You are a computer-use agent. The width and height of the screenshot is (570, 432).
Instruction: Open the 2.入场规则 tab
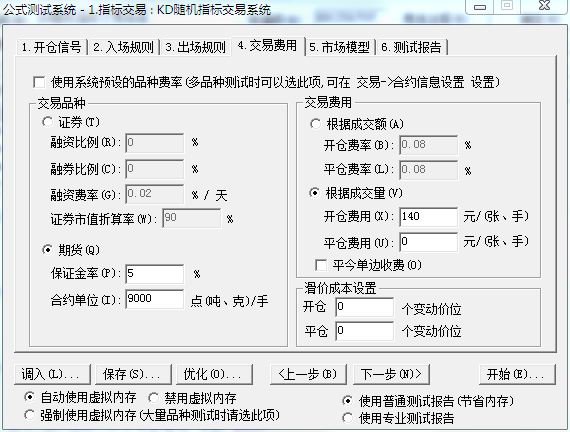[124, 47]
